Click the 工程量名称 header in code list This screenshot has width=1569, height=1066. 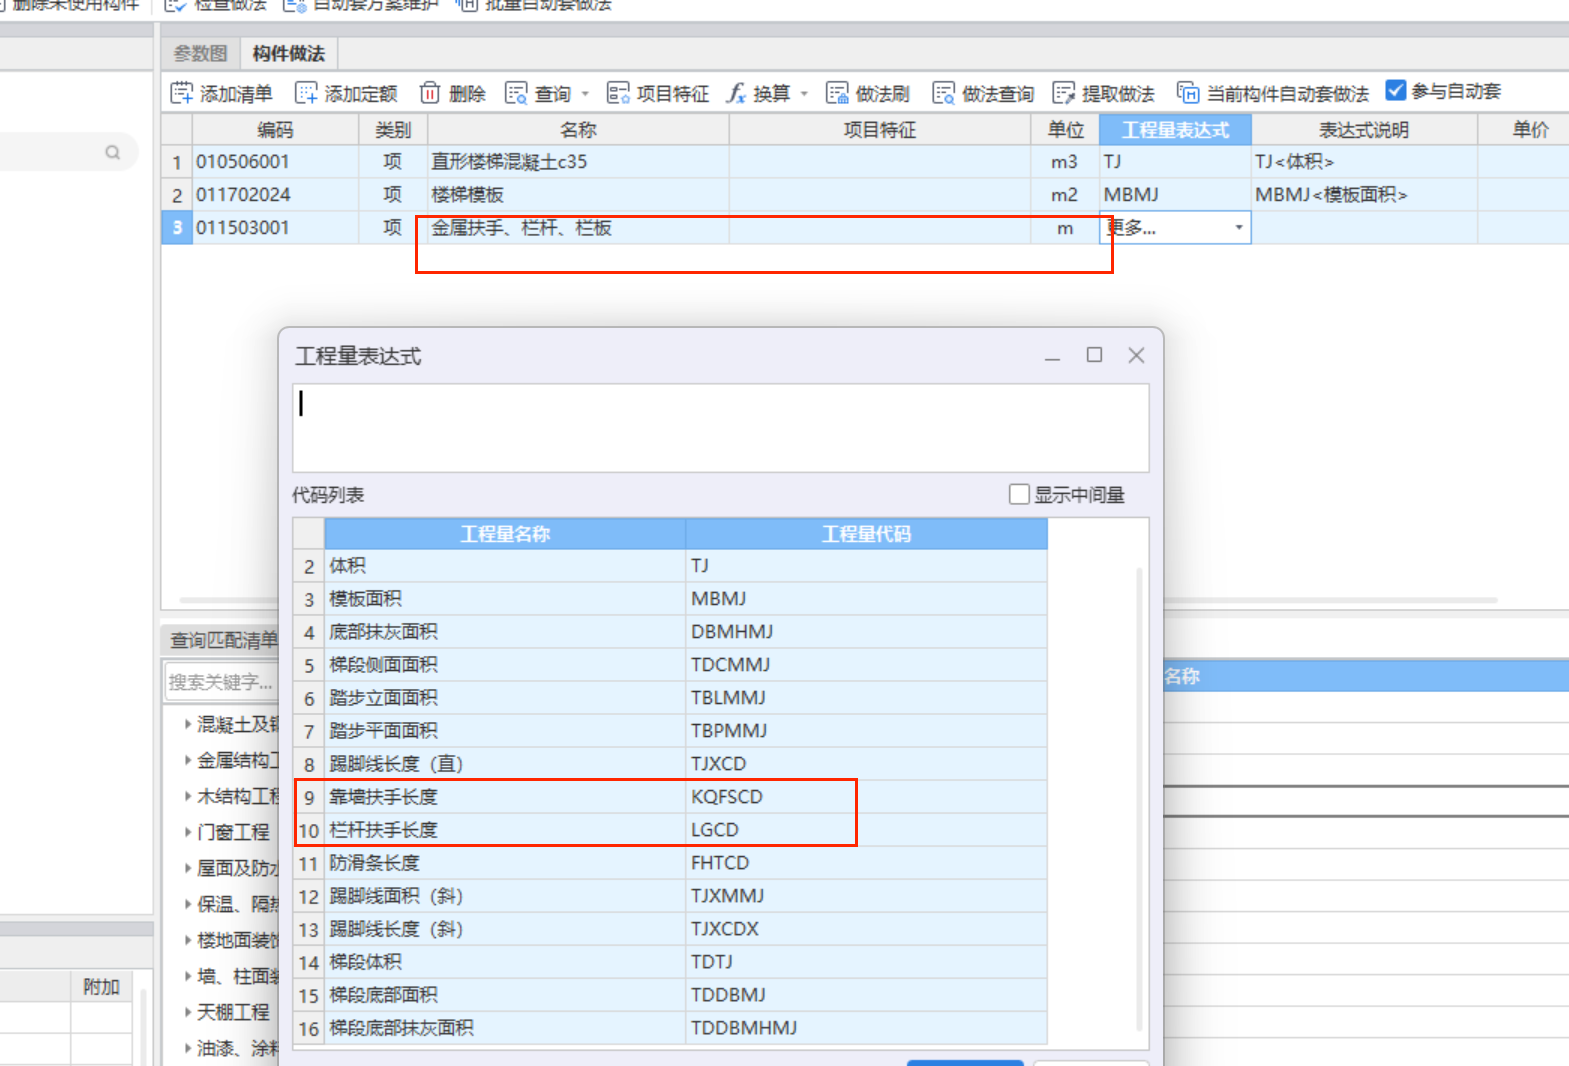point(505,534)
